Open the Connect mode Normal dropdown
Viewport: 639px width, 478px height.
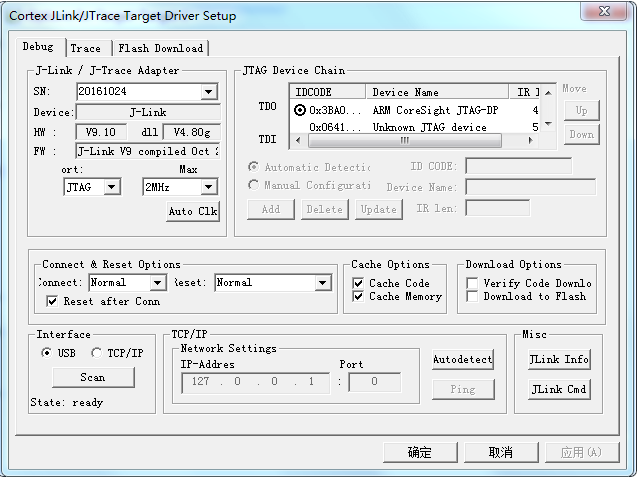point(157,282)
